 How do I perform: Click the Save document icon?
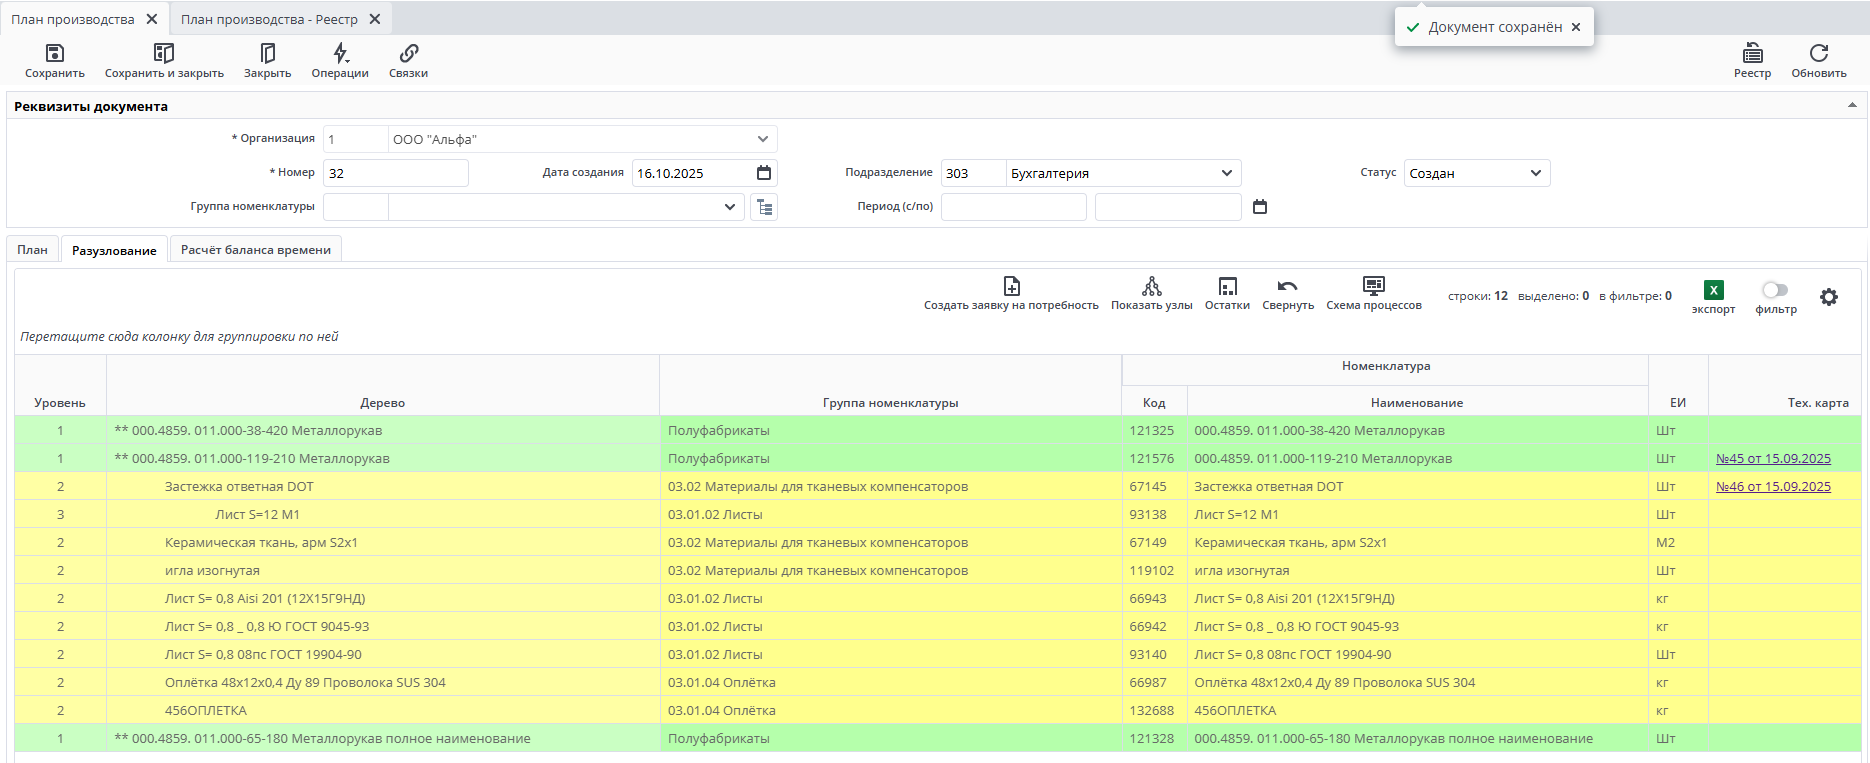pos(55,54)
